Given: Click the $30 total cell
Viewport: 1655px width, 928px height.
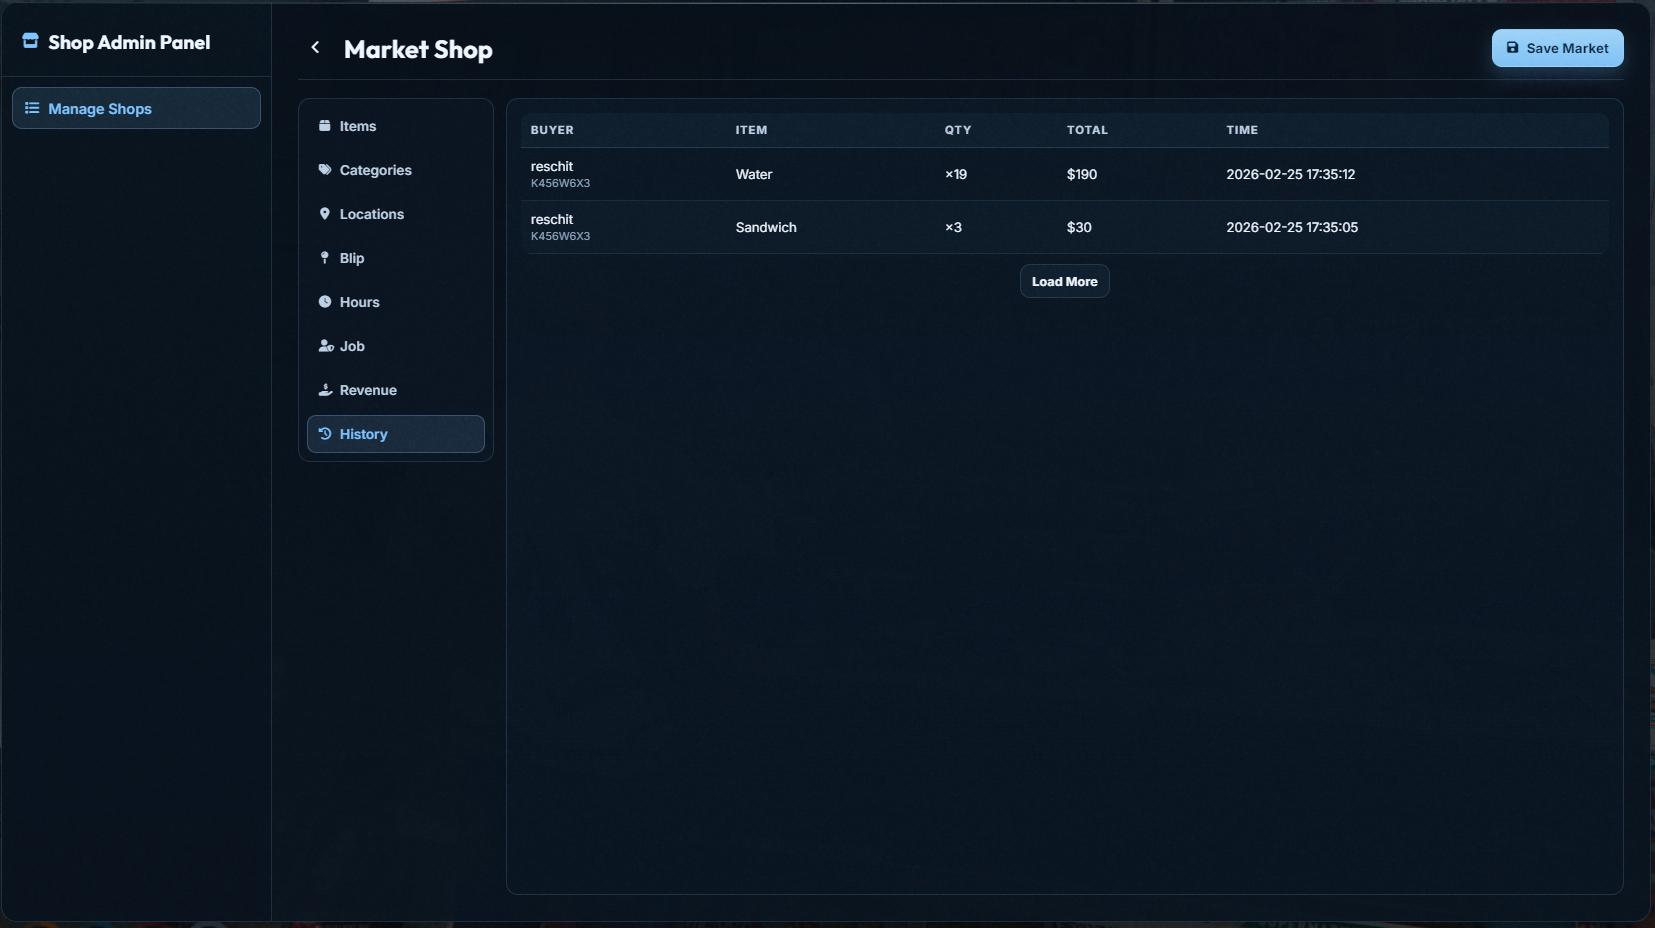Looking at the screenshot, I should coord(1079,227).
